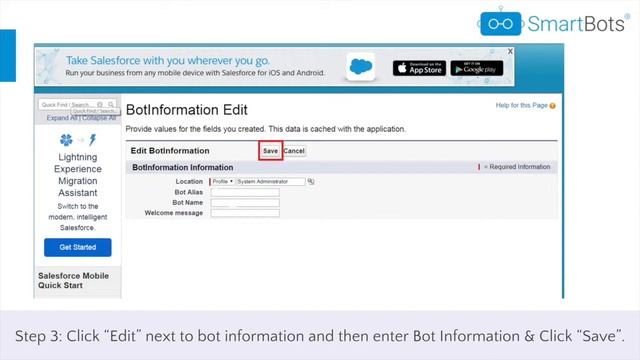This screenshot has width=640, height=360.
Task: Open the Location Profile dropdown
Action: click(x=223, y=181)
